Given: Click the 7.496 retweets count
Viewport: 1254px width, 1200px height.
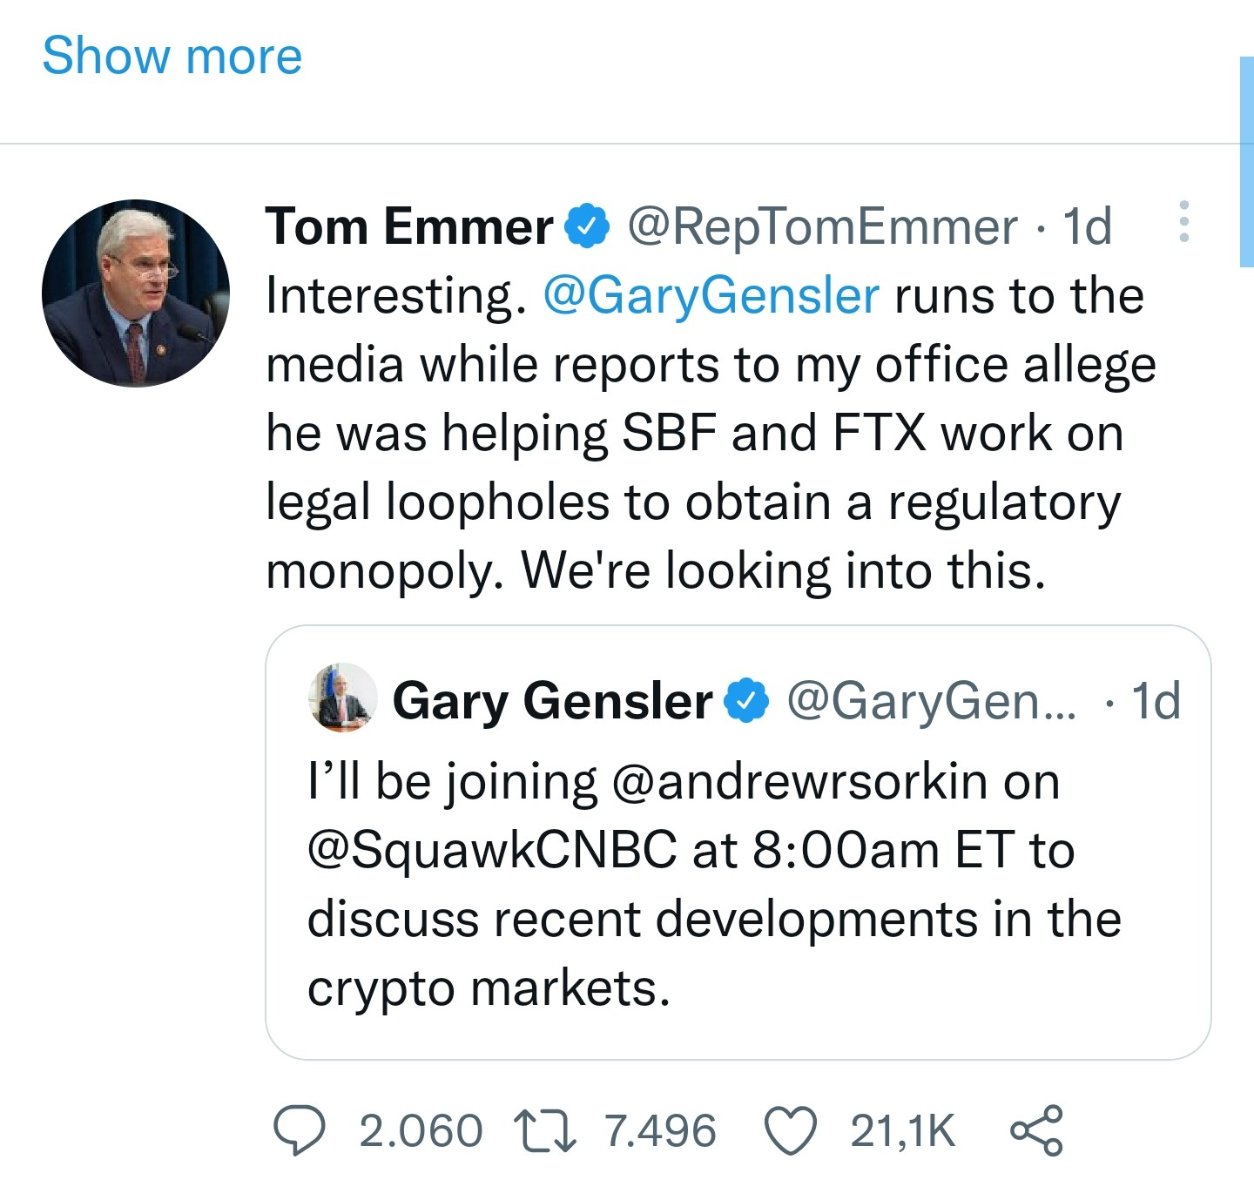Looking at the screenshot, I should [x=660, y=1131].
